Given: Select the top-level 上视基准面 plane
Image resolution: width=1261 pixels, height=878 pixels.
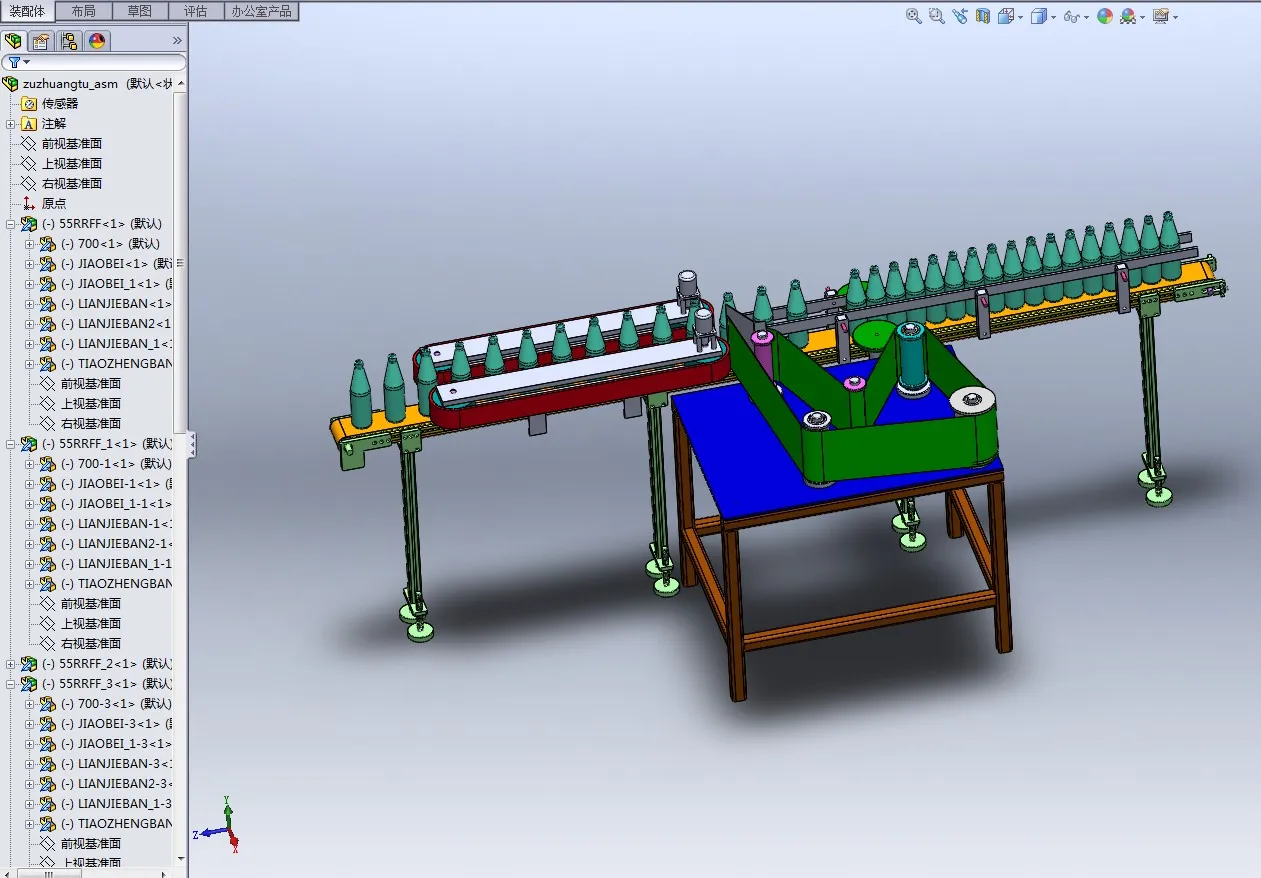Looking at the screenshot, I should click(x=72, y=164).
